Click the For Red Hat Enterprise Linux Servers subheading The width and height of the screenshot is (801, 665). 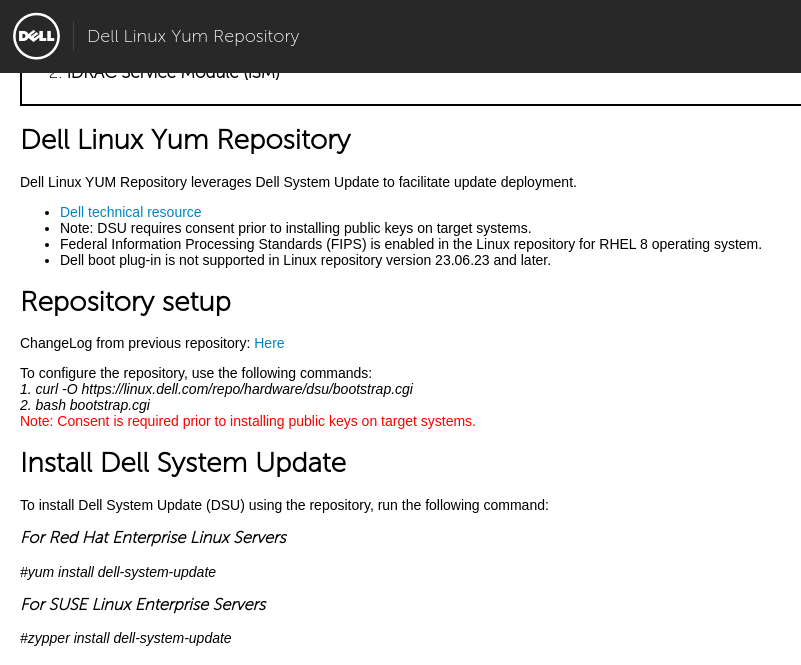154,538
